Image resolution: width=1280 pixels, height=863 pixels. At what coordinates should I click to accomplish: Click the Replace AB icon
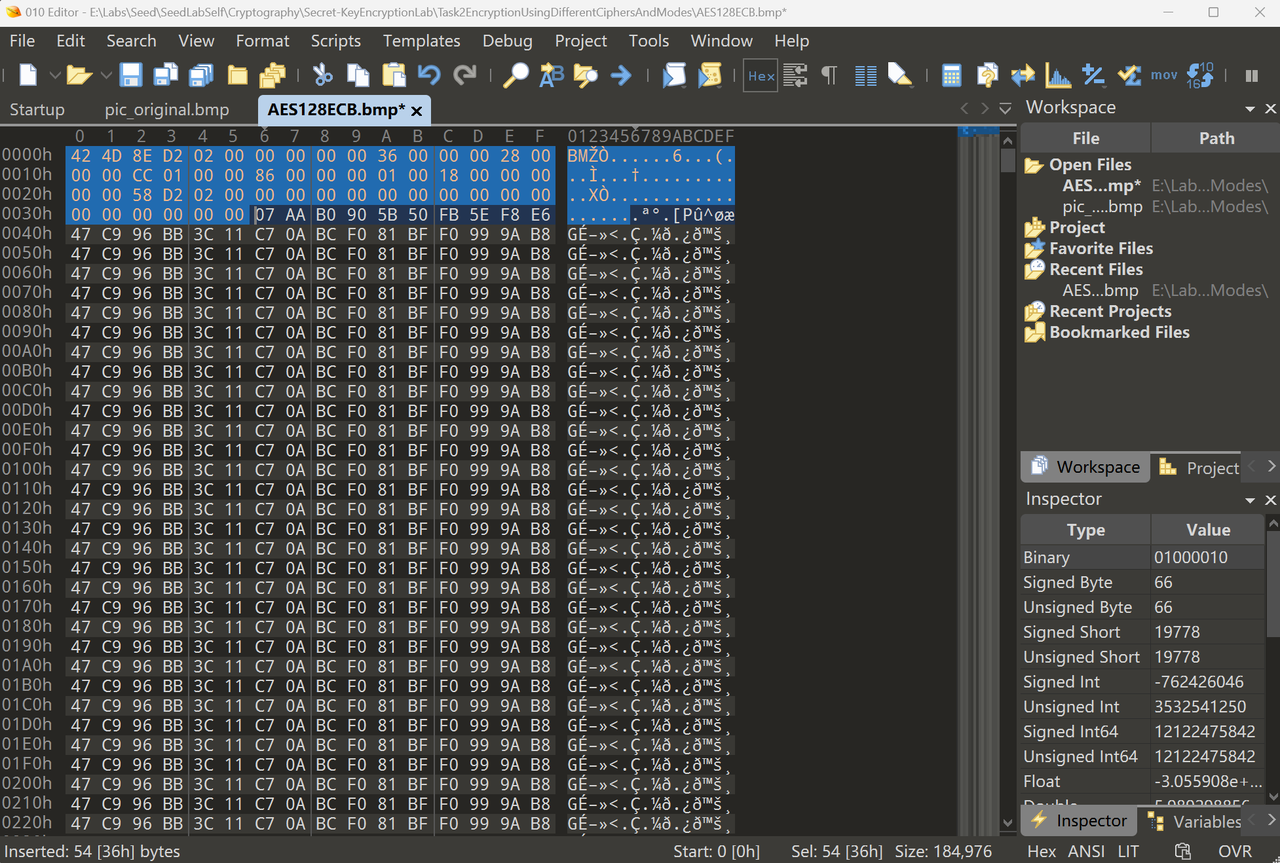(x=551, y=75)
